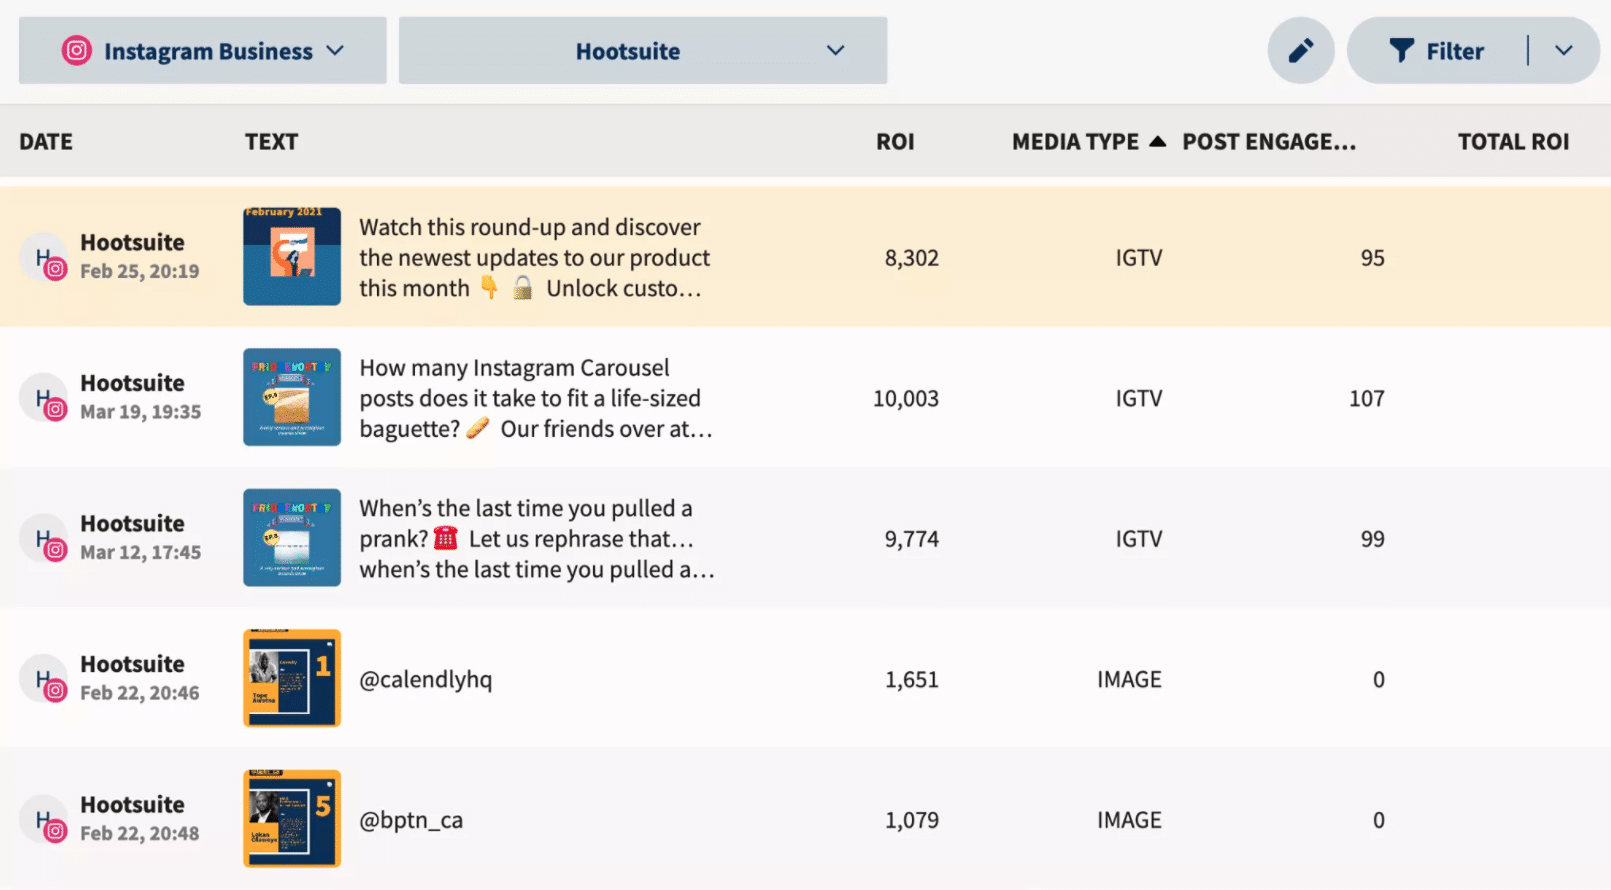Click the Hootsuite avatar icon for Mar 19, 19:35
This screenshot has width=1611, height=890.
44,398
